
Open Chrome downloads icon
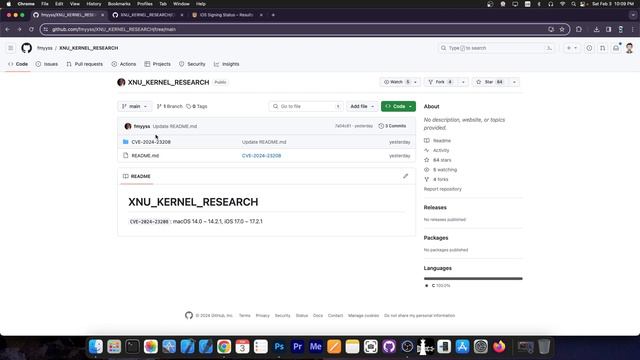(x=596, y=29)
